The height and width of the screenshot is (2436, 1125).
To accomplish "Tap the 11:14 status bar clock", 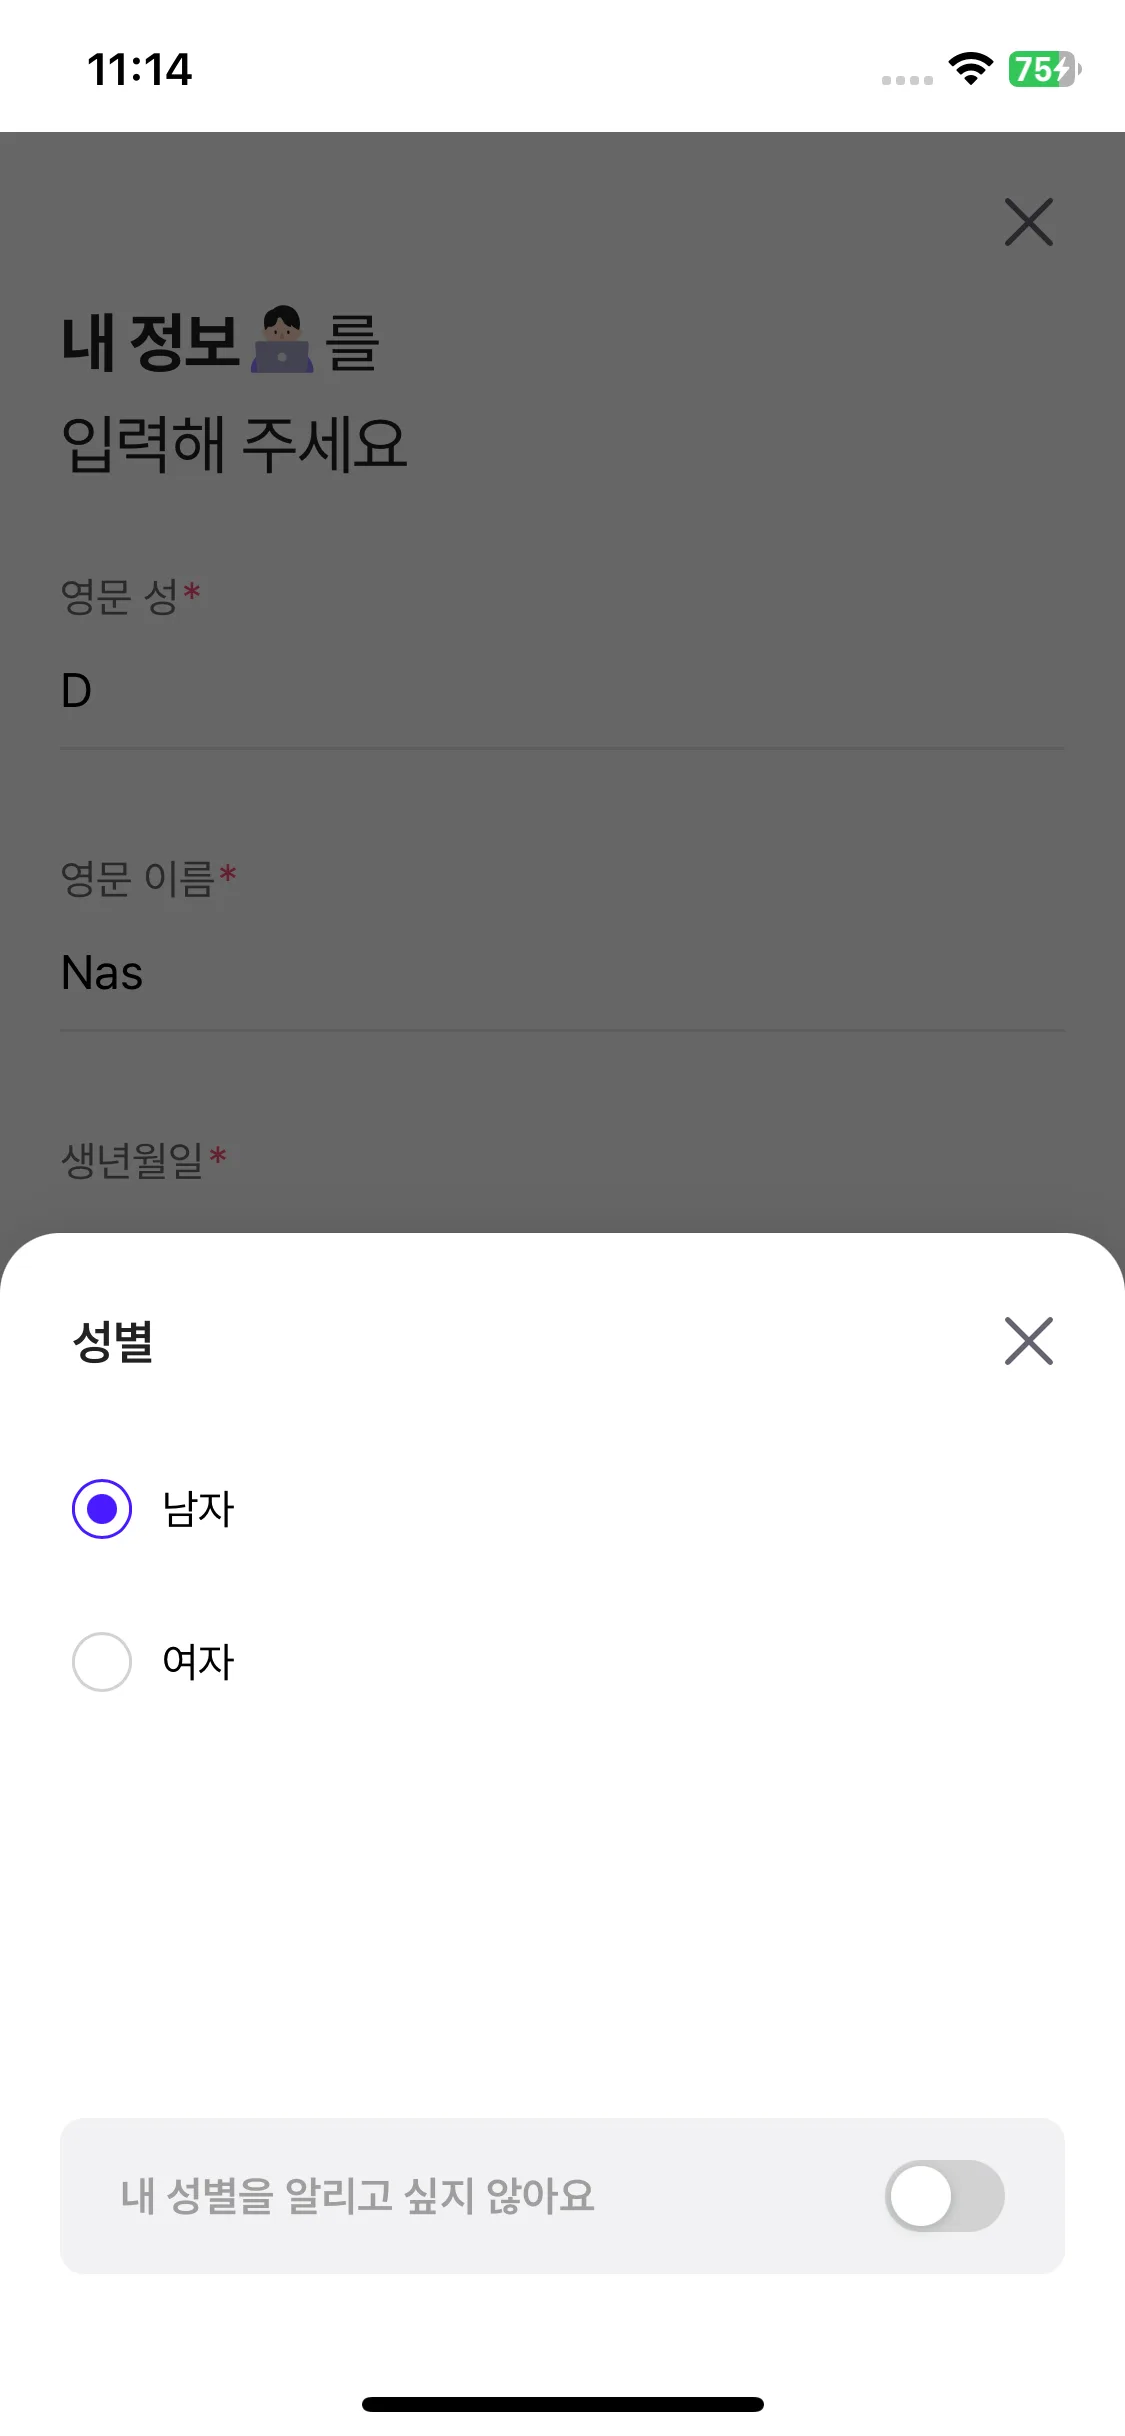I will [x=139, y=69].
